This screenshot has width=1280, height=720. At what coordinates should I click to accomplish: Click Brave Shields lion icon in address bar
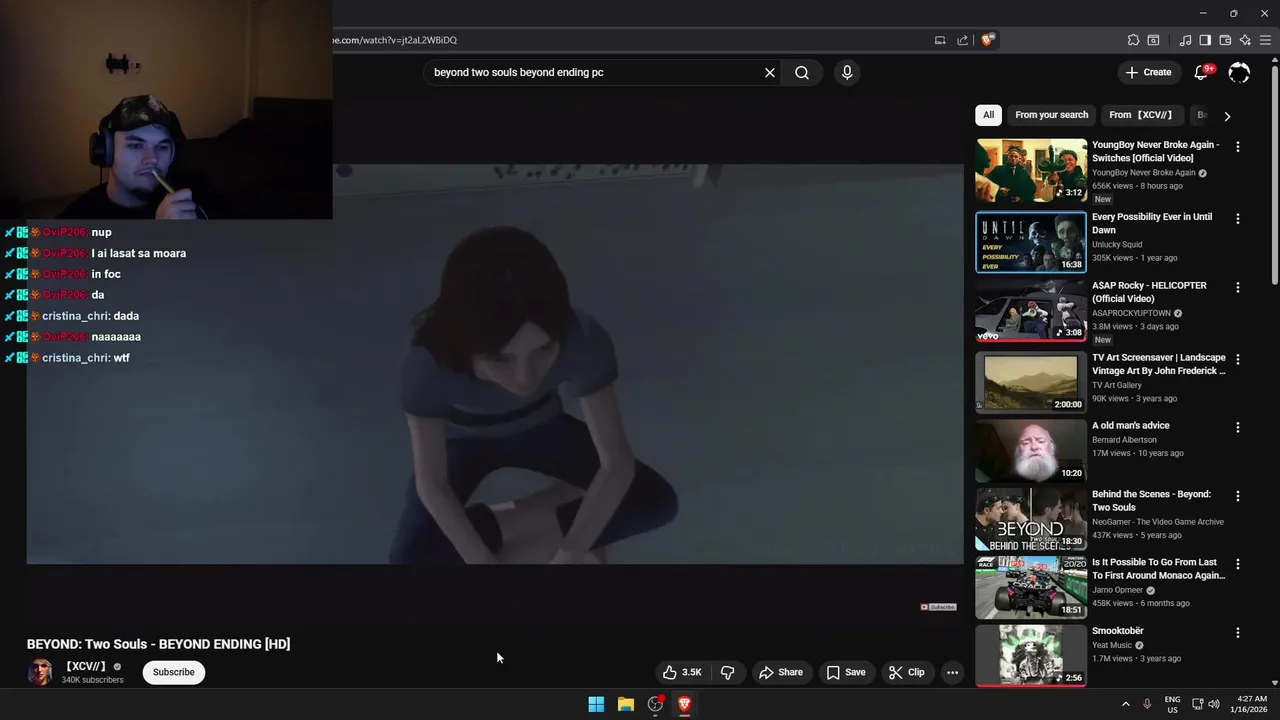pyautogui.click(x=988, y=40)
